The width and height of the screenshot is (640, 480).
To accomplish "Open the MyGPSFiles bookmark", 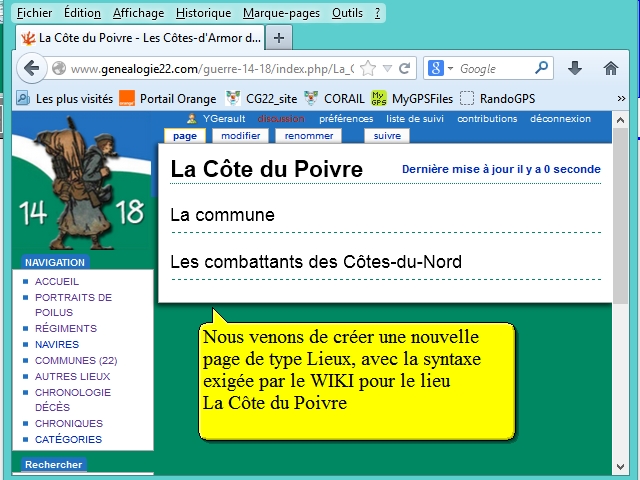I will pyautogui.click(x=411, y=98).
